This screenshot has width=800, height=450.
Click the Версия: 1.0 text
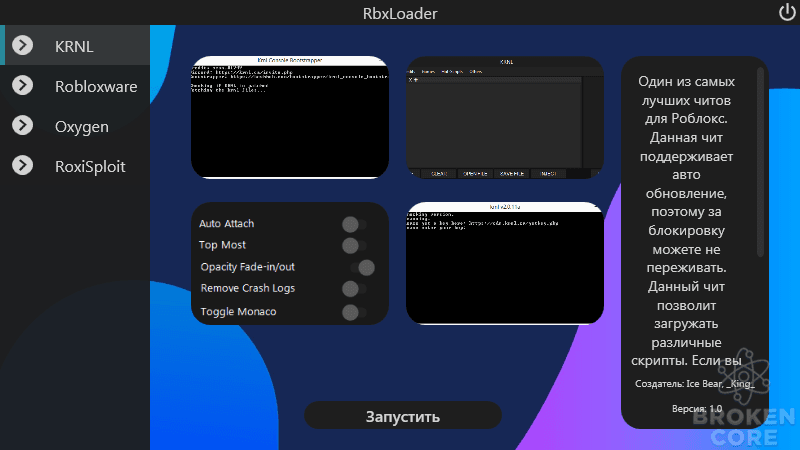697,409
